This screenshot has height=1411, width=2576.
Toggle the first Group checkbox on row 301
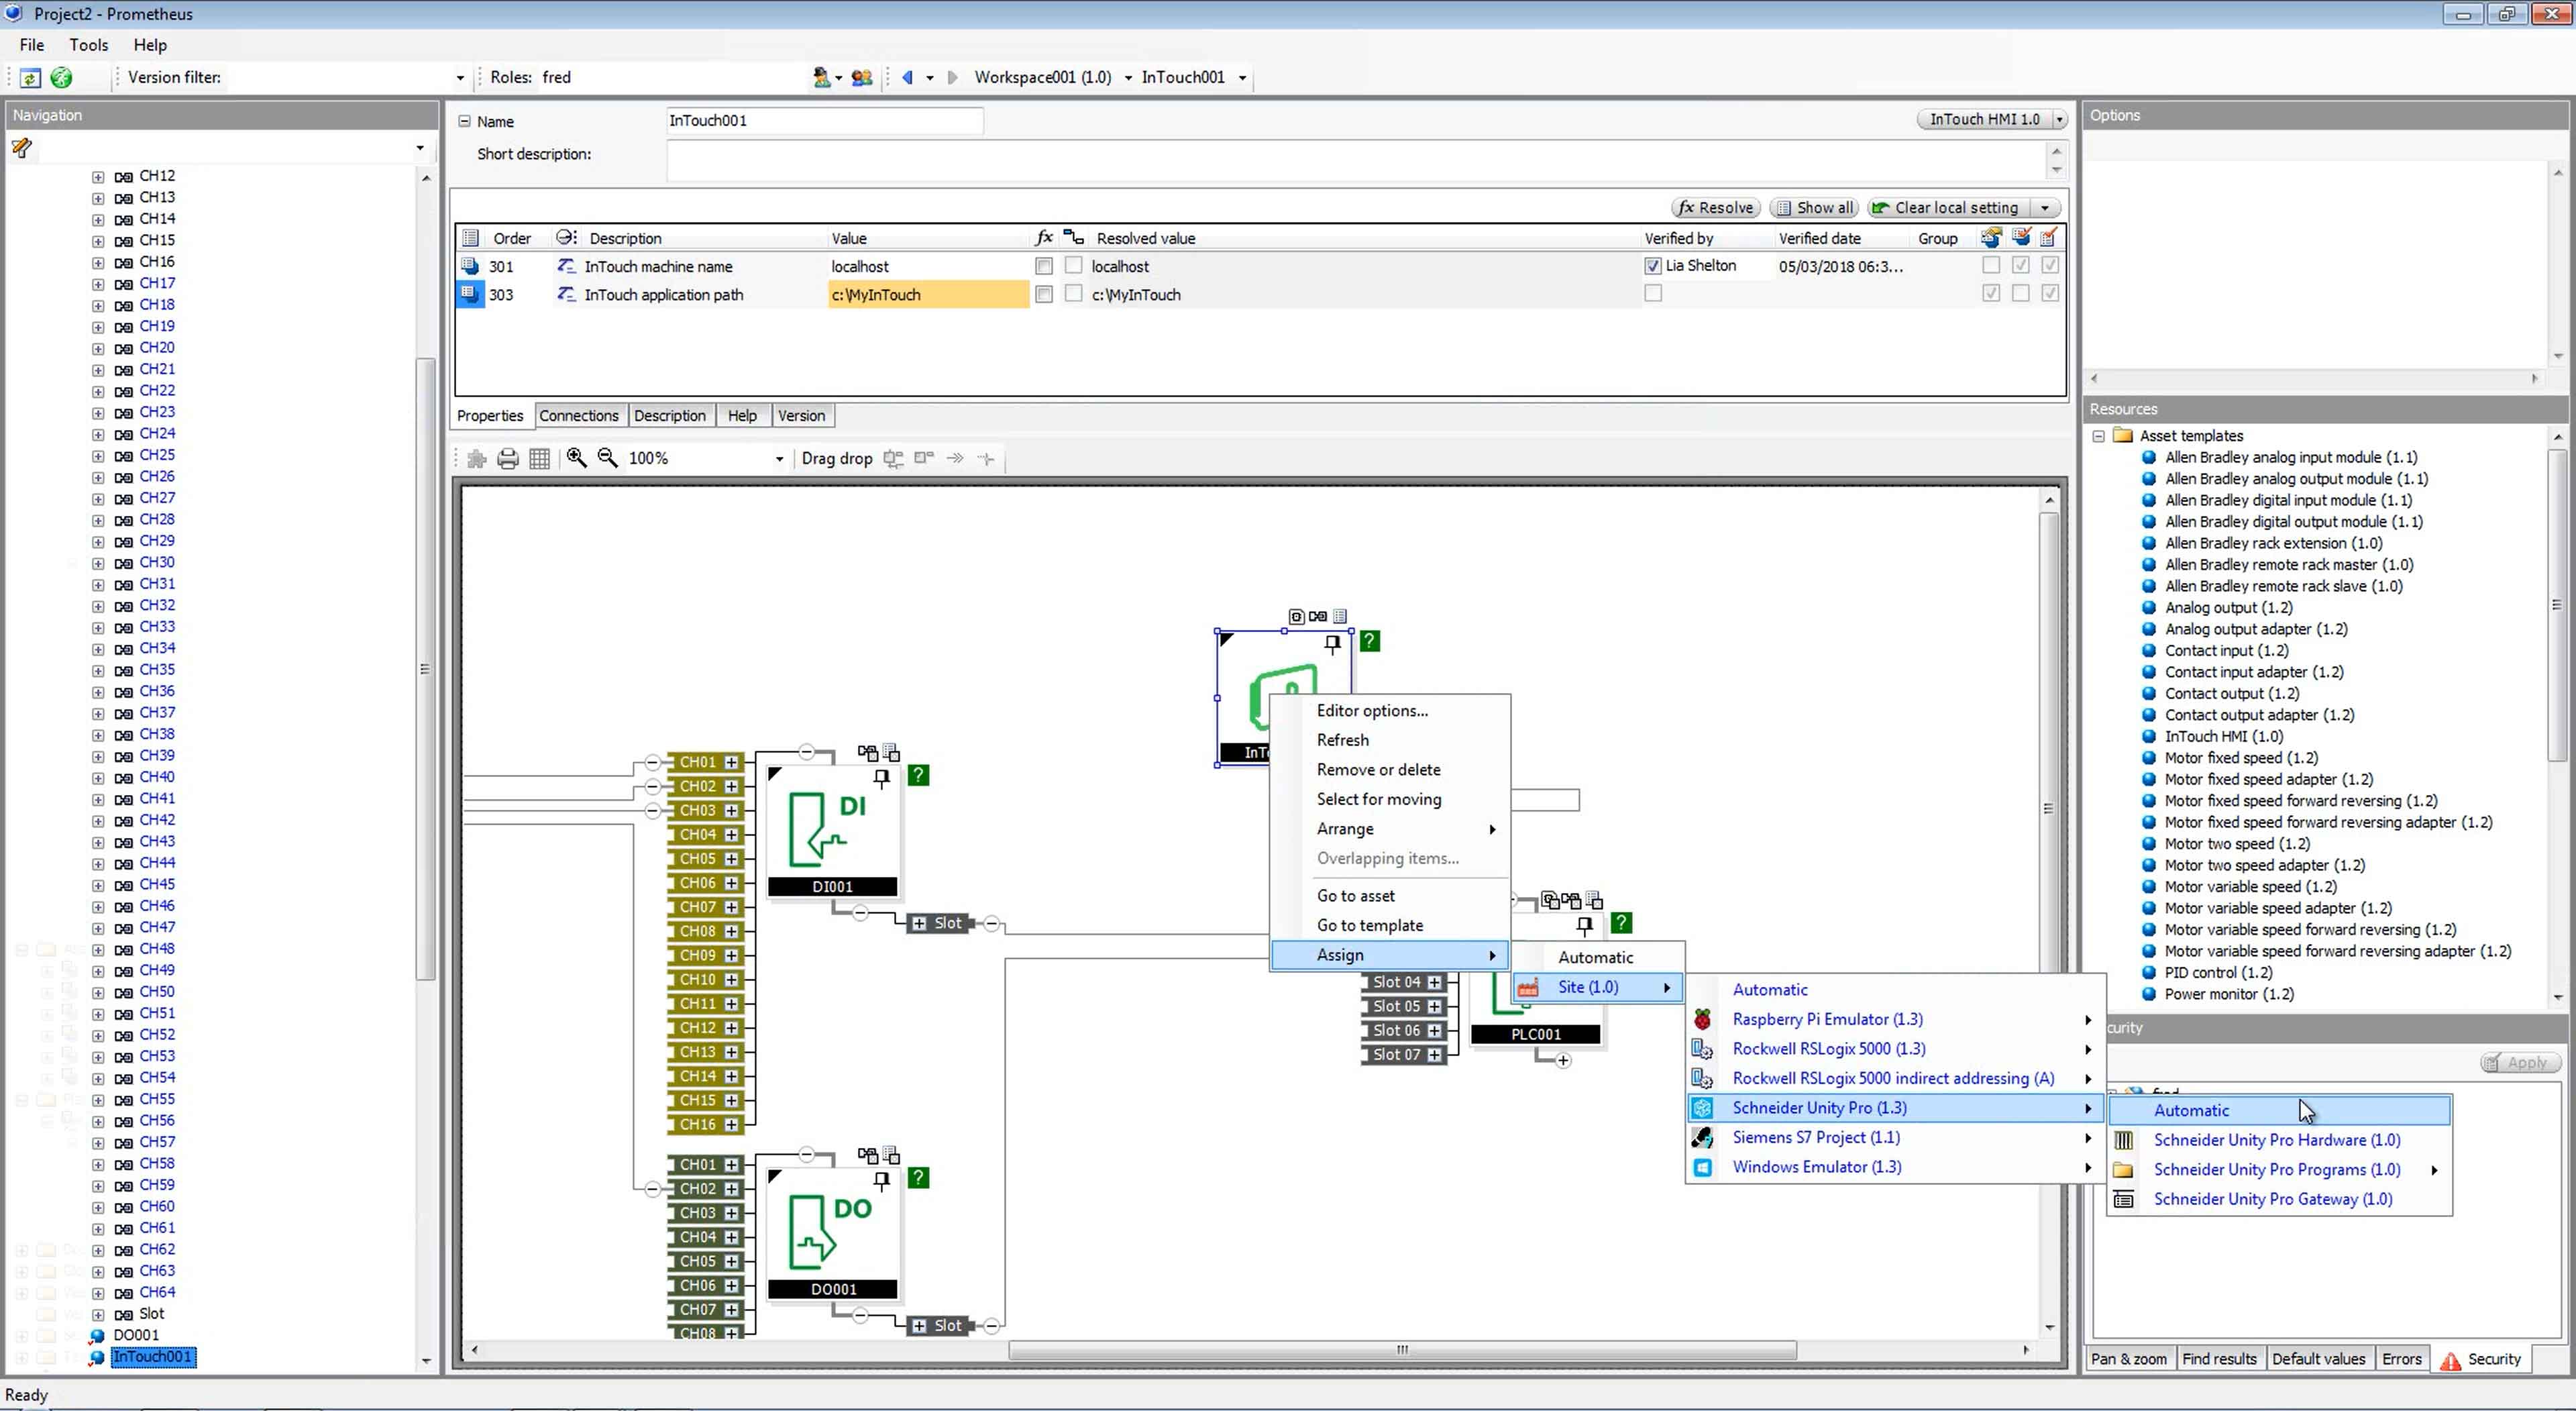point(1990,266)
